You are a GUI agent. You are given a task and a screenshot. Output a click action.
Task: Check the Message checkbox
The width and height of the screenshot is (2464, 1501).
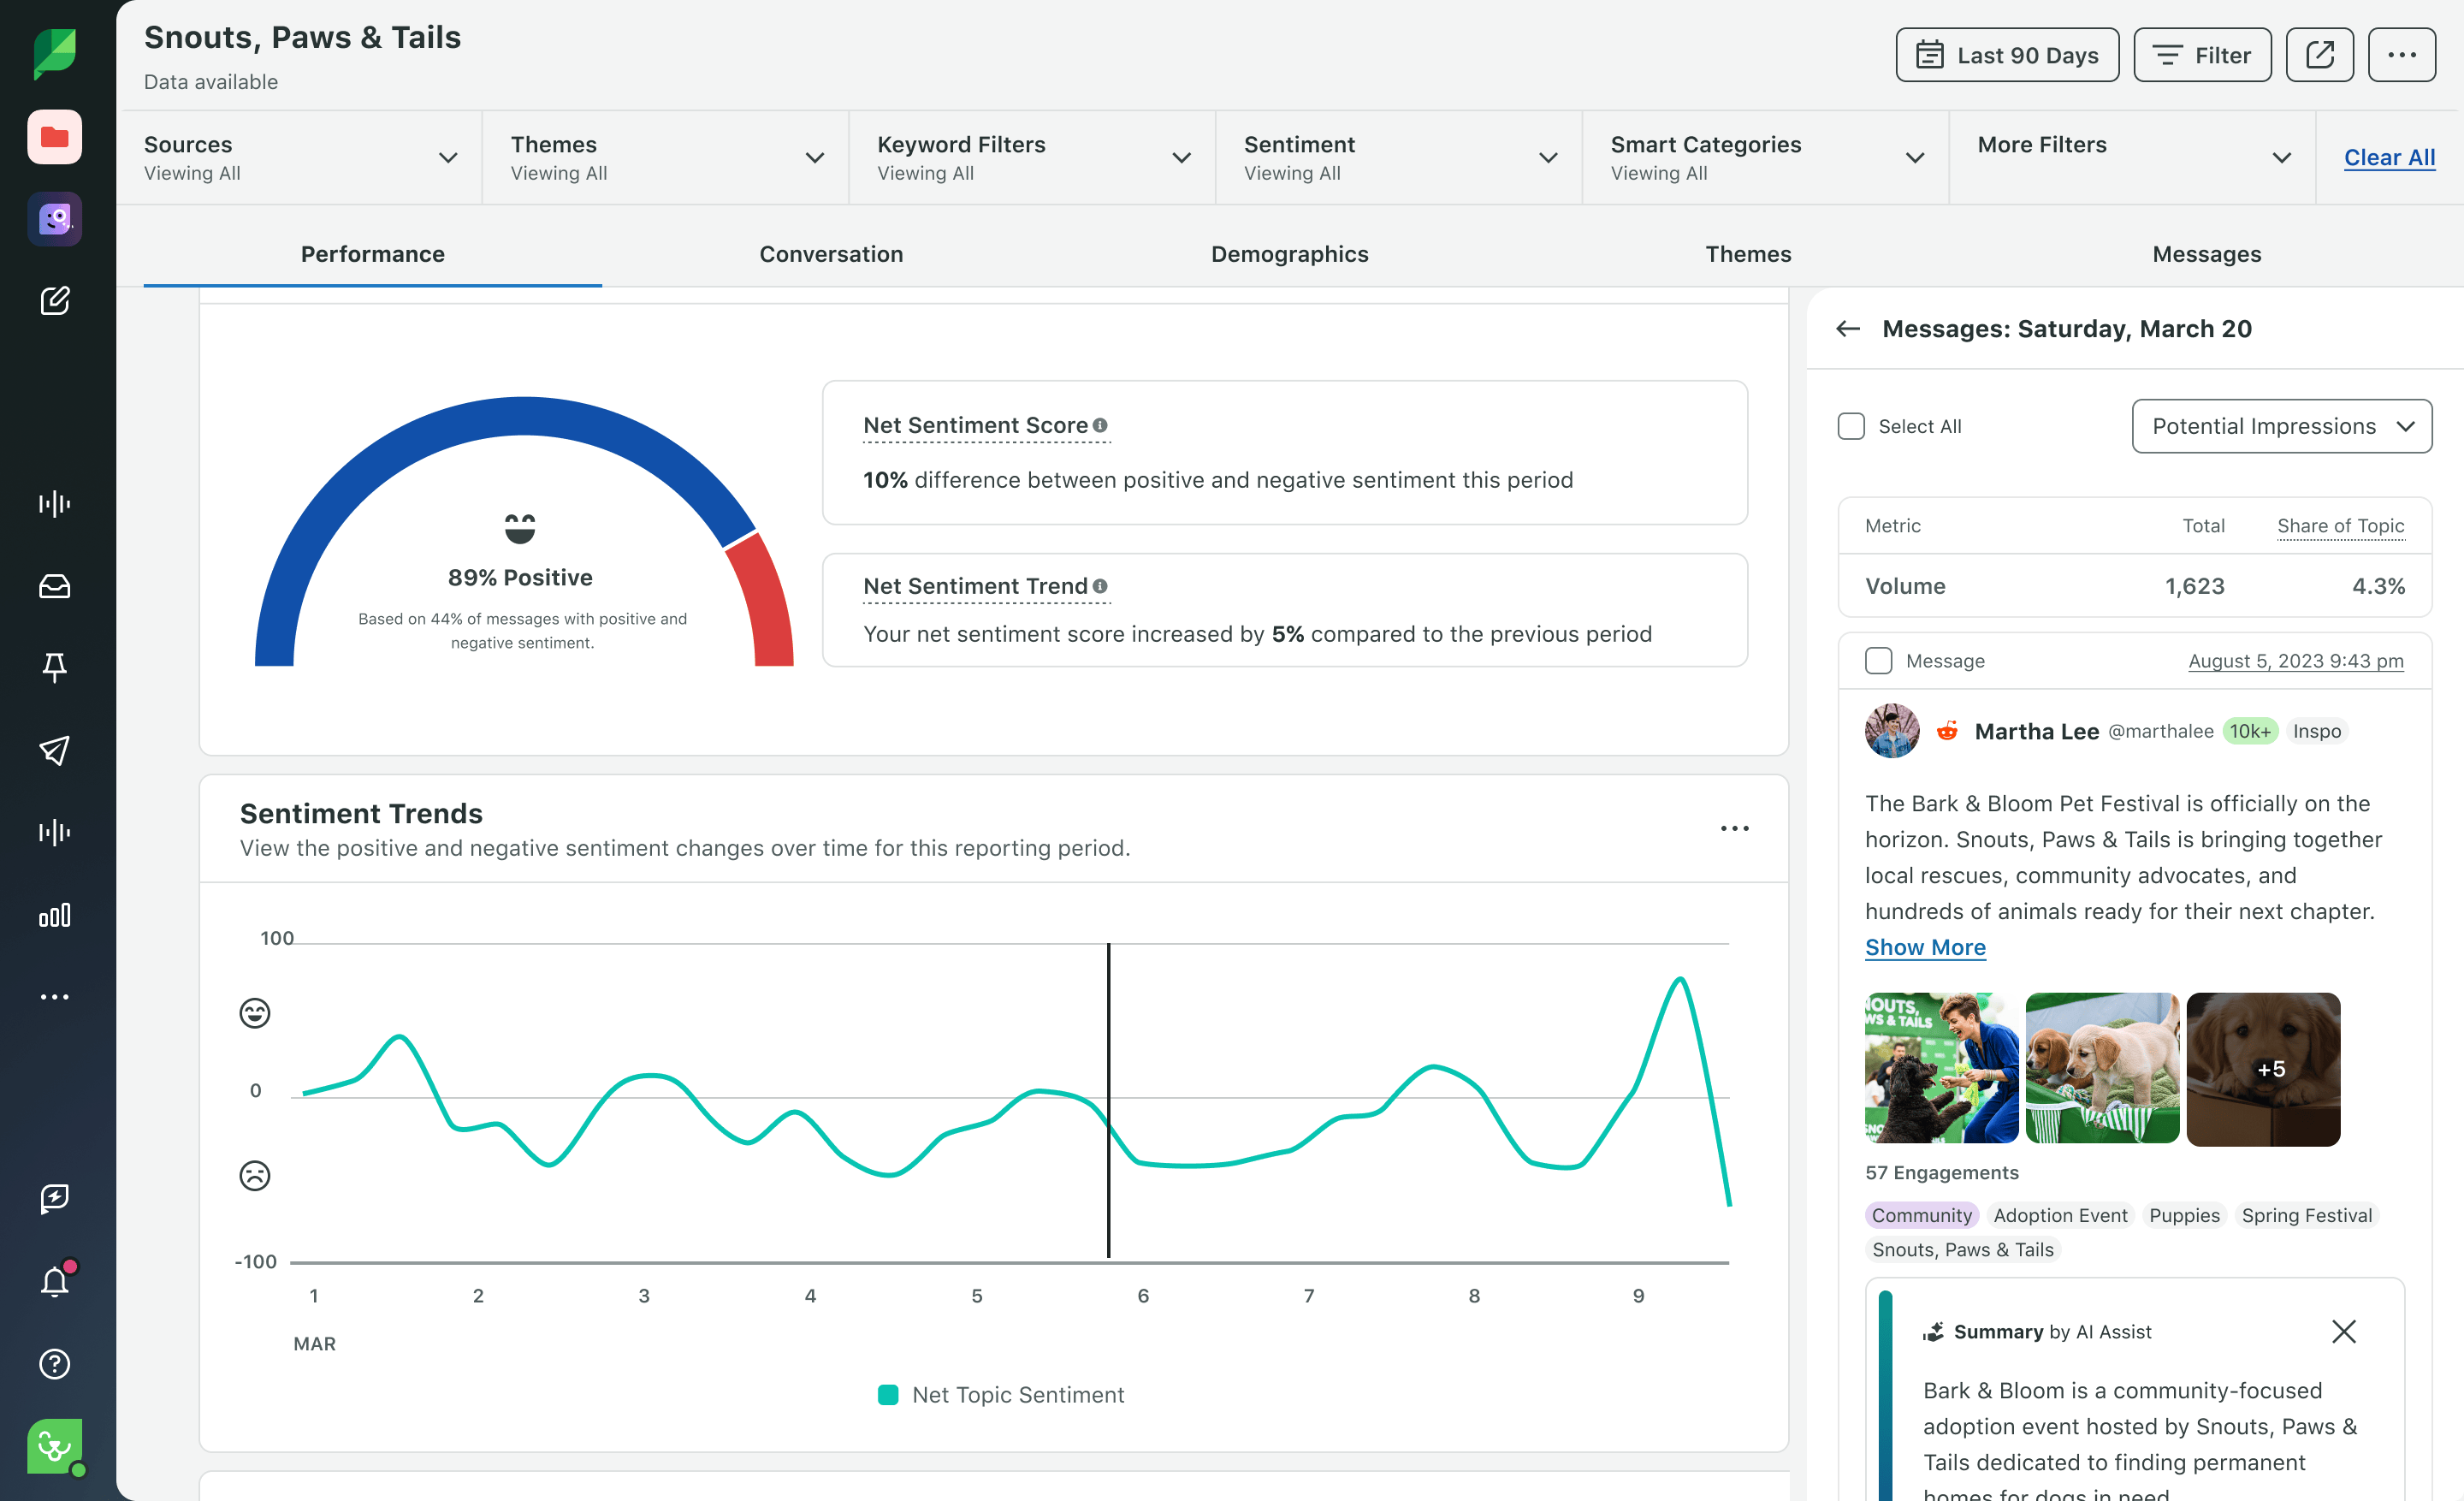1879,660
